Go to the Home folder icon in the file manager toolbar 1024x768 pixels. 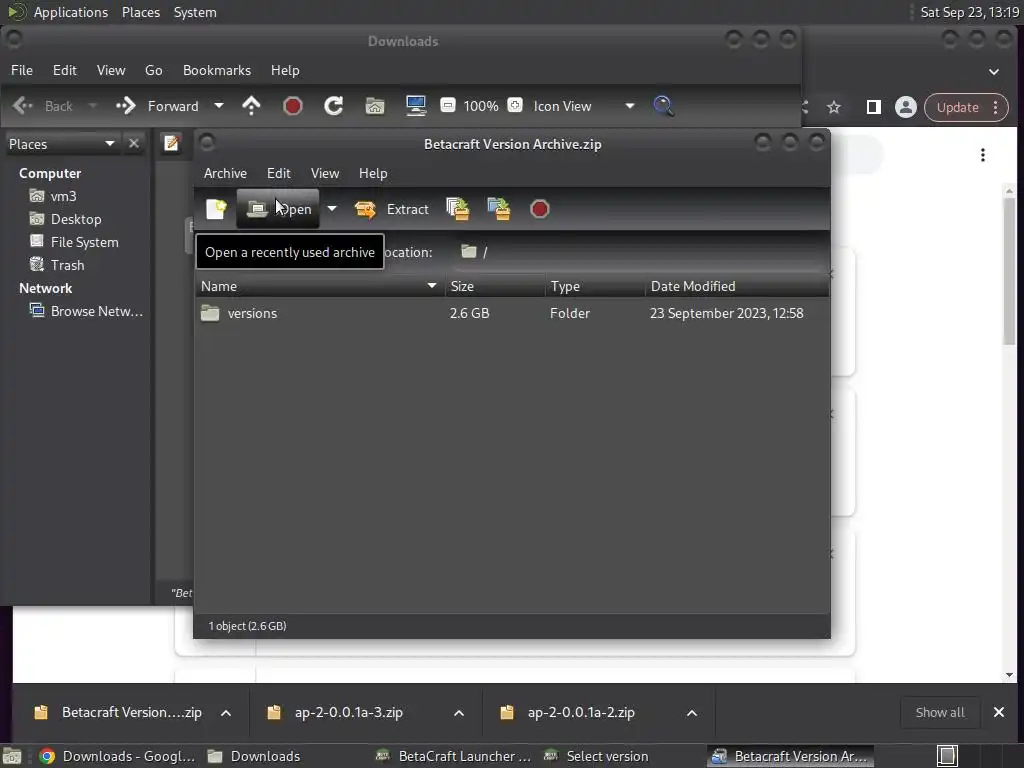pos(375,106)
